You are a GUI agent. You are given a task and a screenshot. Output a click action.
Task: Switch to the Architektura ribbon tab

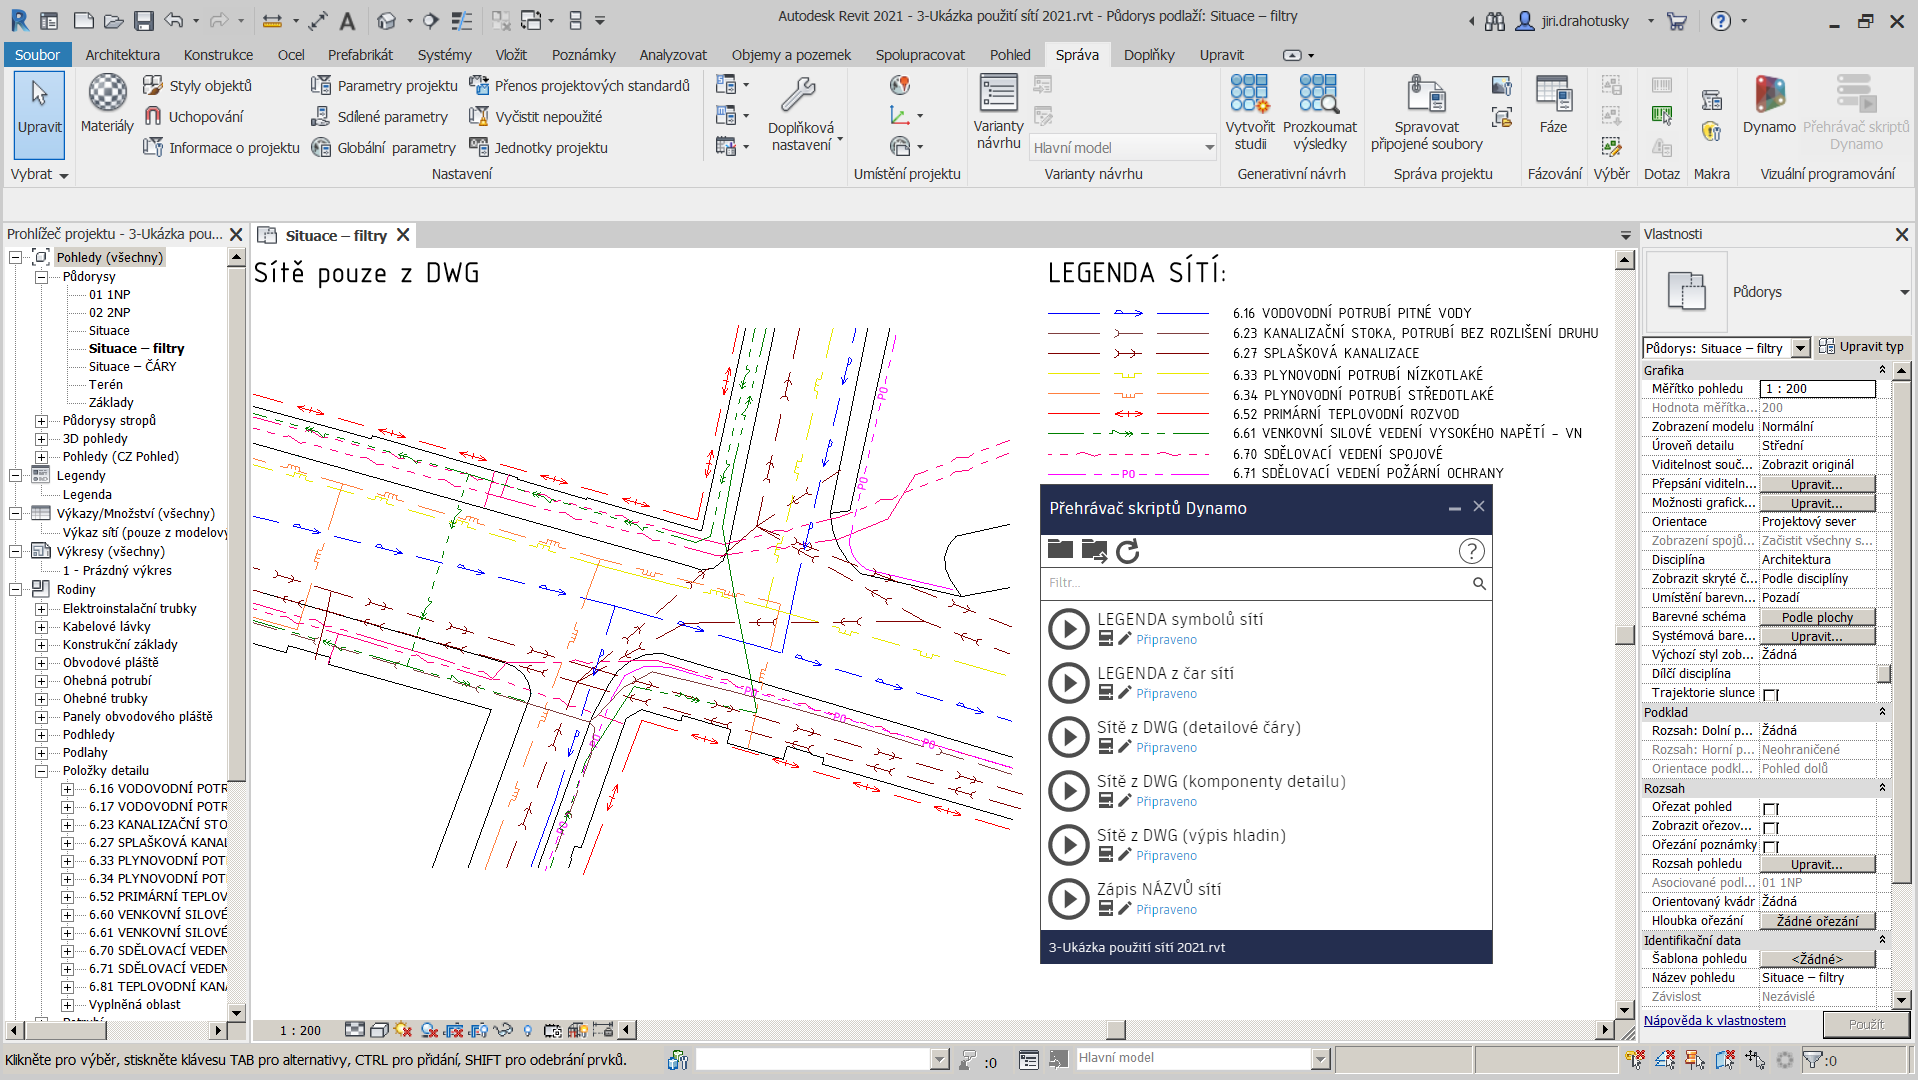click(x=122, y=55)
